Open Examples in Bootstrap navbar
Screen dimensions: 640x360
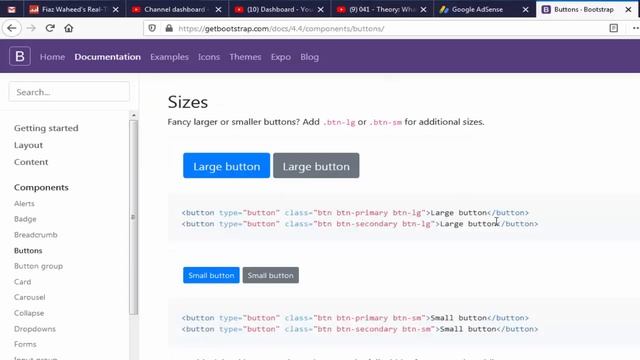(169, 57)
